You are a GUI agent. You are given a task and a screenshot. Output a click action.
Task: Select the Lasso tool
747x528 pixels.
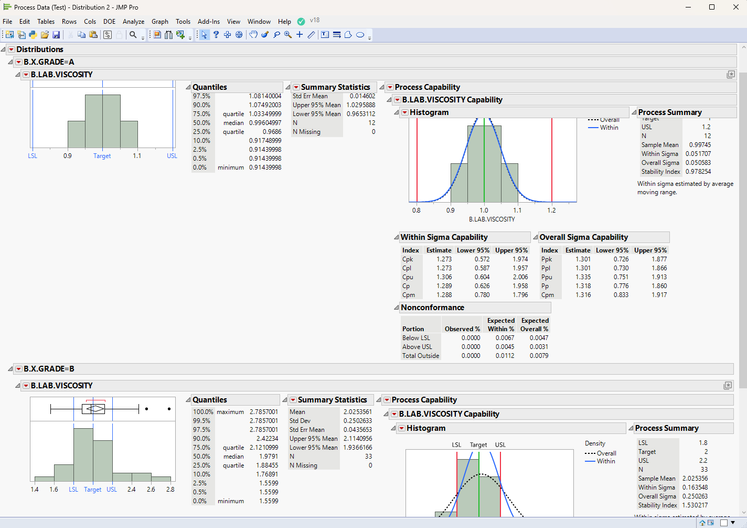pyautogui.click(x=276, y=34)
